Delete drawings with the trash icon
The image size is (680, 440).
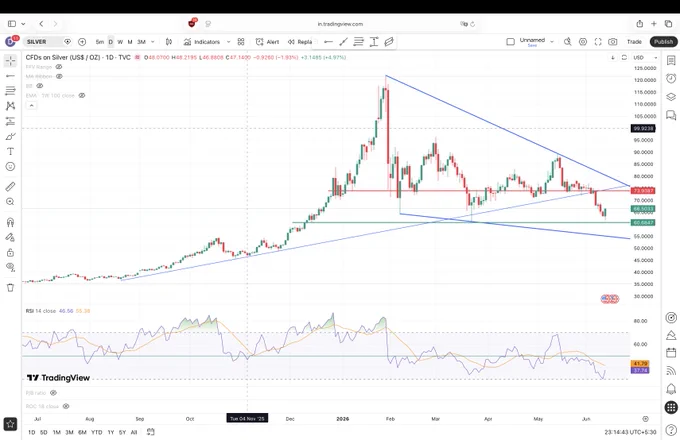coord(10,287)
